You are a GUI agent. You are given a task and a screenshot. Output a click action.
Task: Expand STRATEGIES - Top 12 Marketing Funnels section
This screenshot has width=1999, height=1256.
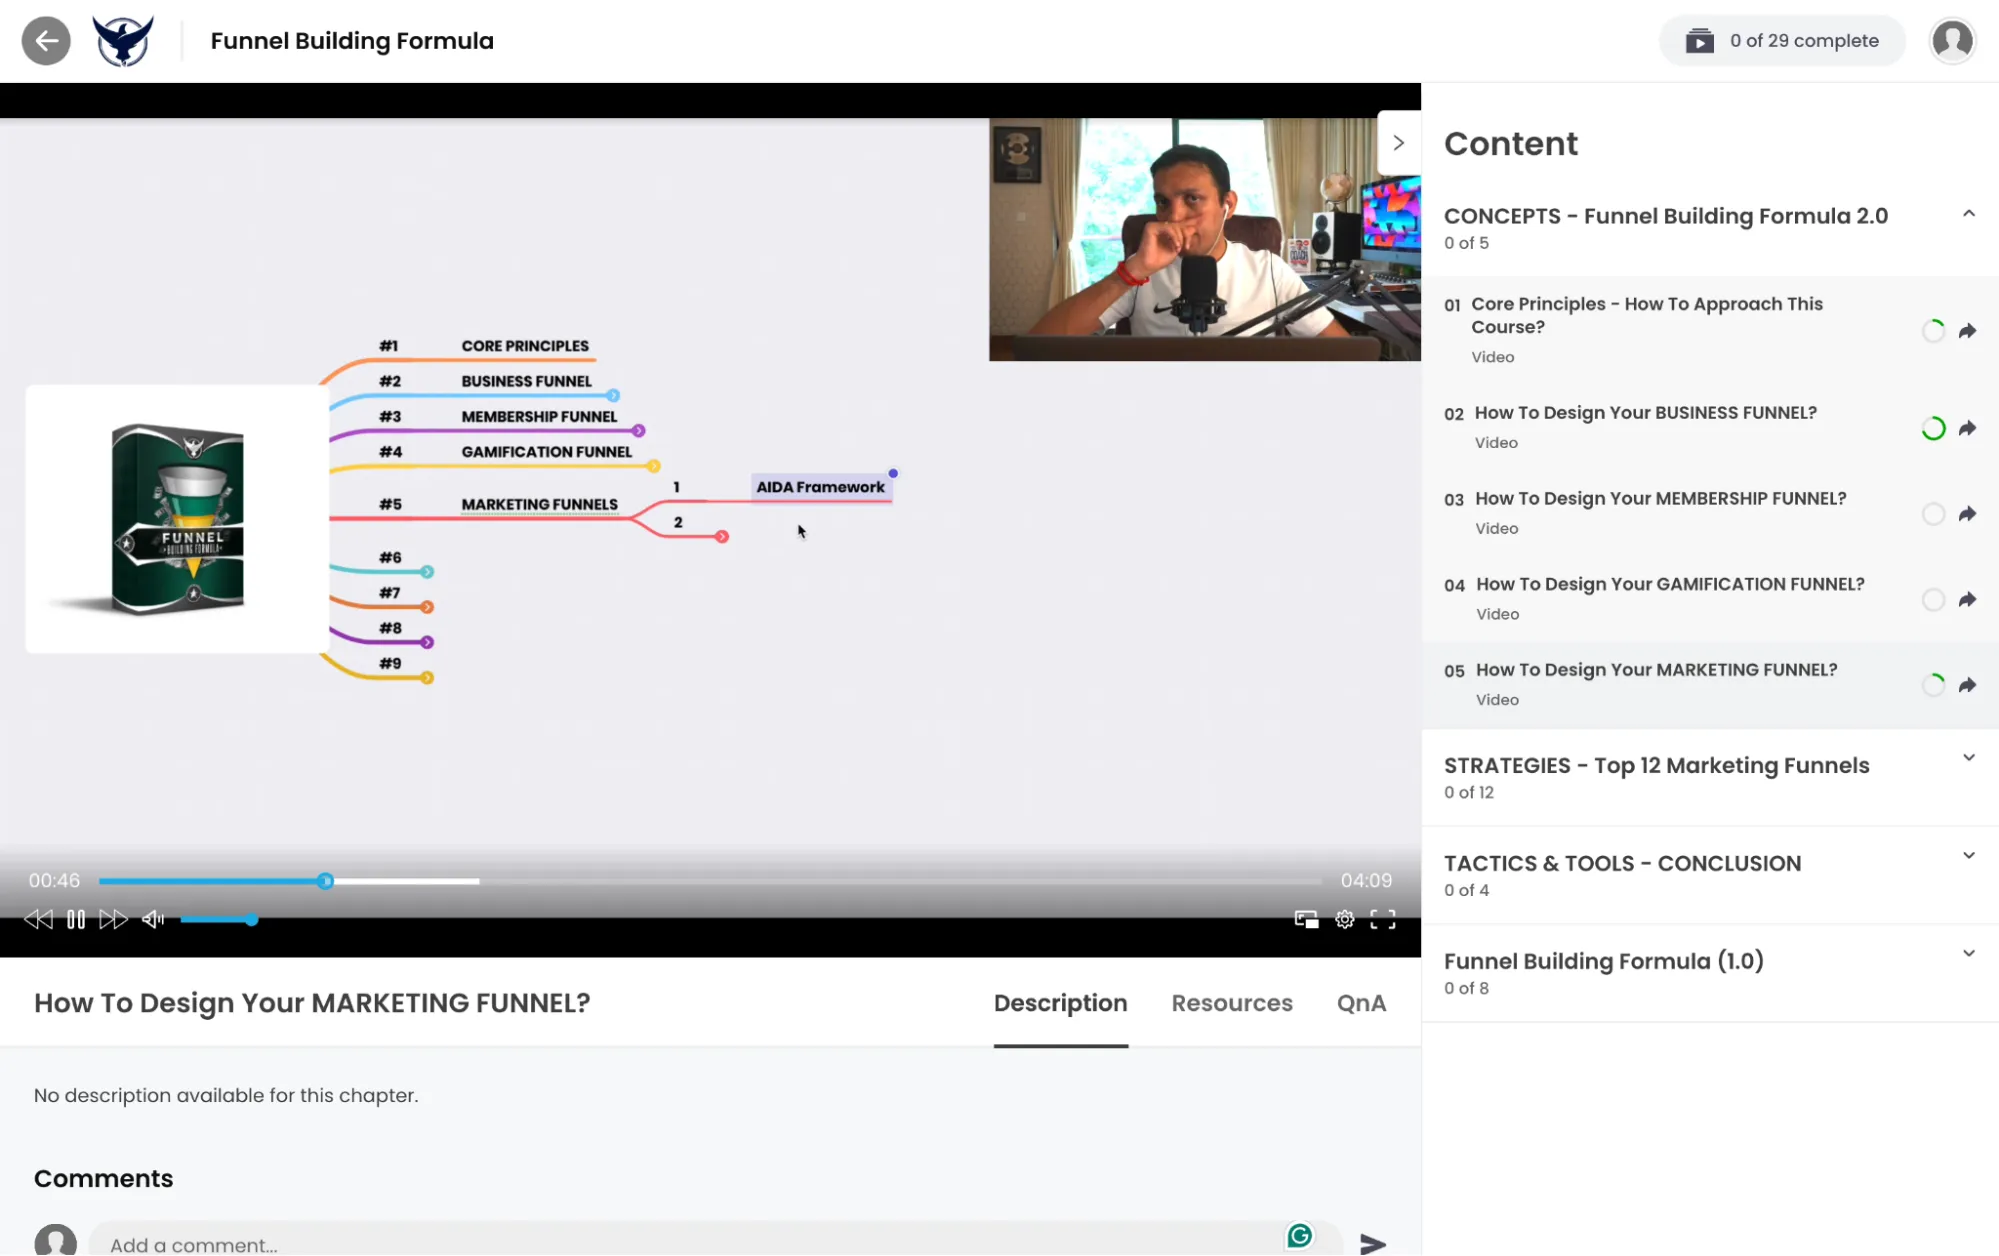(x=1968, y=758)
